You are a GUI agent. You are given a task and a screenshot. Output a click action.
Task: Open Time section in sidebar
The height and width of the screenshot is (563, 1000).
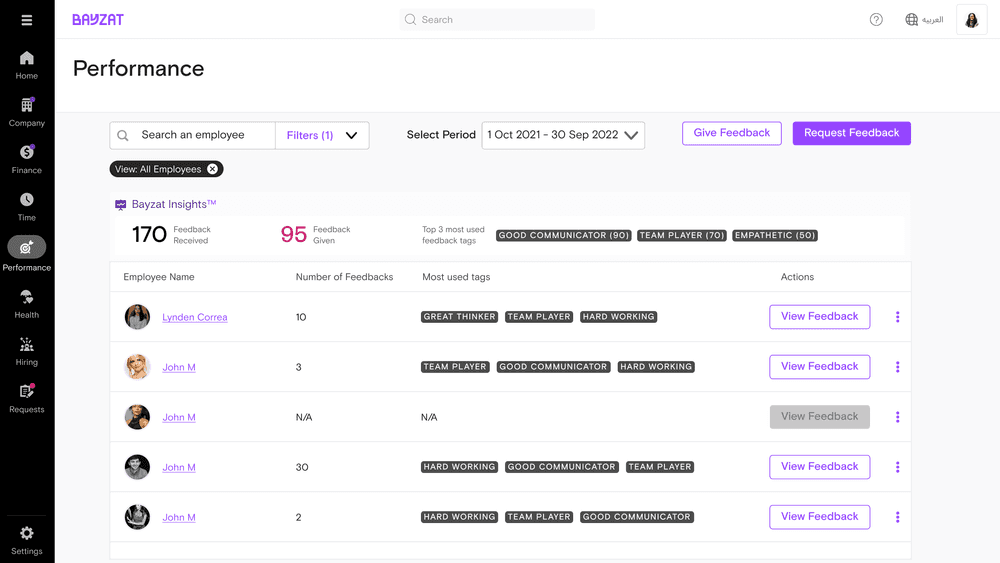26,207
